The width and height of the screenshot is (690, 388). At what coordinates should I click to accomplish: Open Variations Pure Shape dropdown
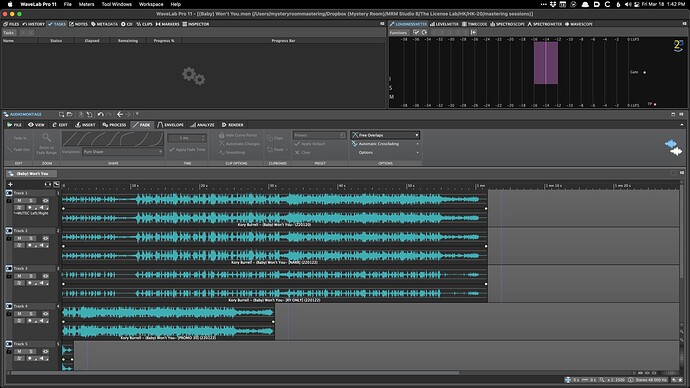pyautogui.click(x=123, y=152)
